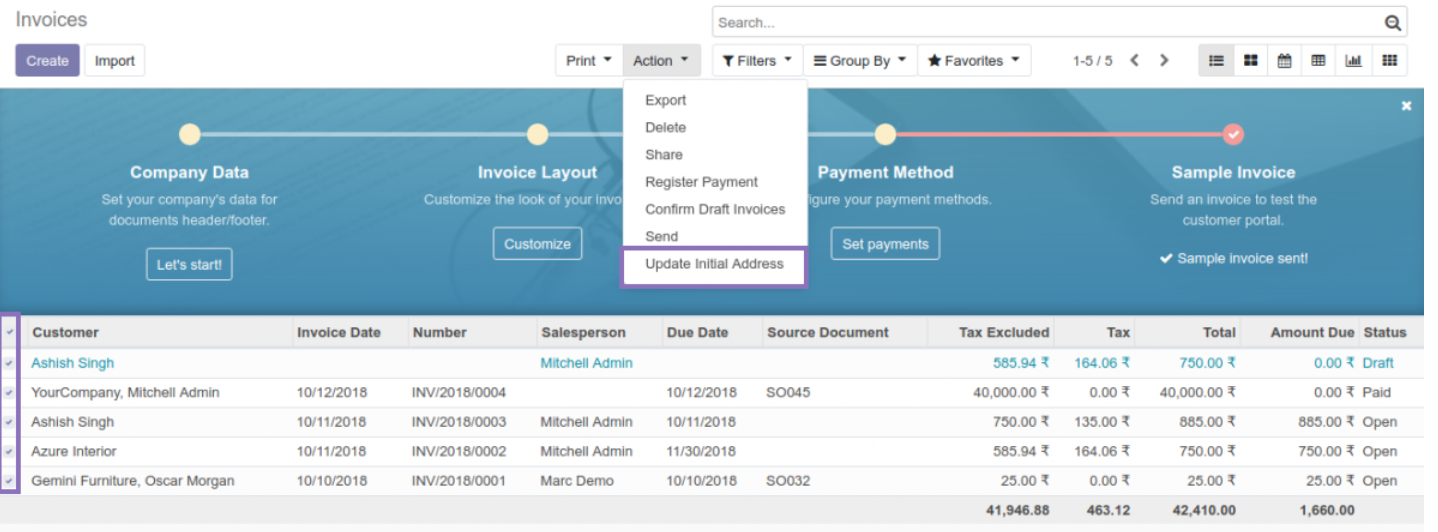Screen dimensions: 1438x532
Task: Toggle the select-all header checkbox
Action: (10, 333)
